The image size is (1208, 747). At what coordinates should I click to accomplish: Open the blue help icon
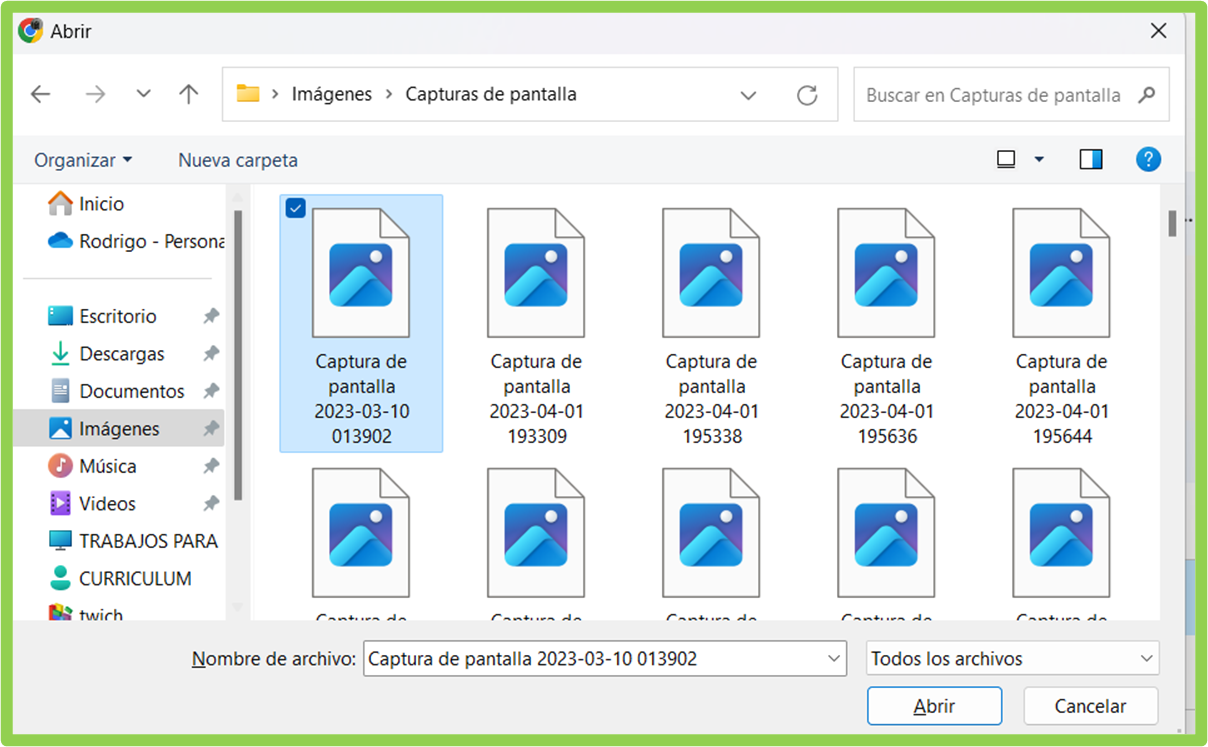click(x=1147, y=159)
